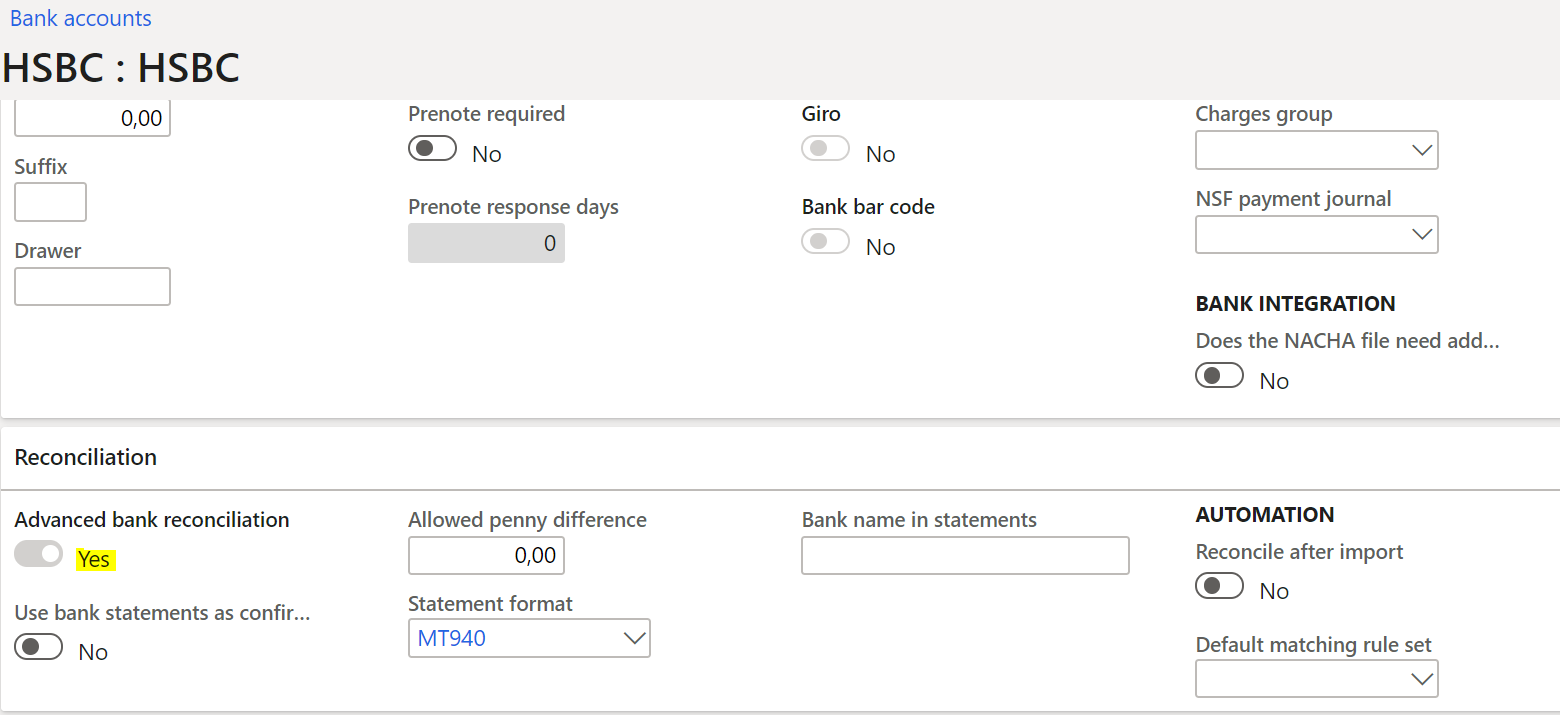1560x715 pixels.
Task: Open the Charges group dropdown
Action: point(1421,150)
